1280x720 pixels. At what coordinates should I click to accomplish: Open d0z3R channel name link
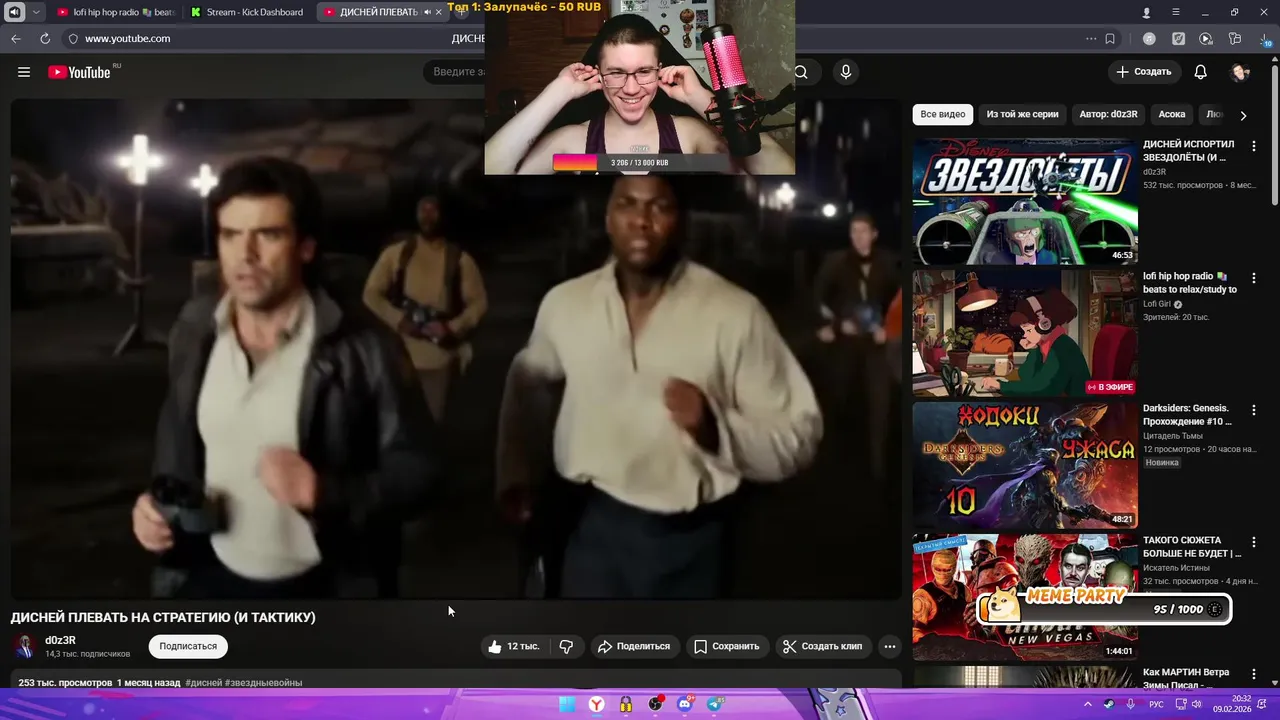click(60, 640)
